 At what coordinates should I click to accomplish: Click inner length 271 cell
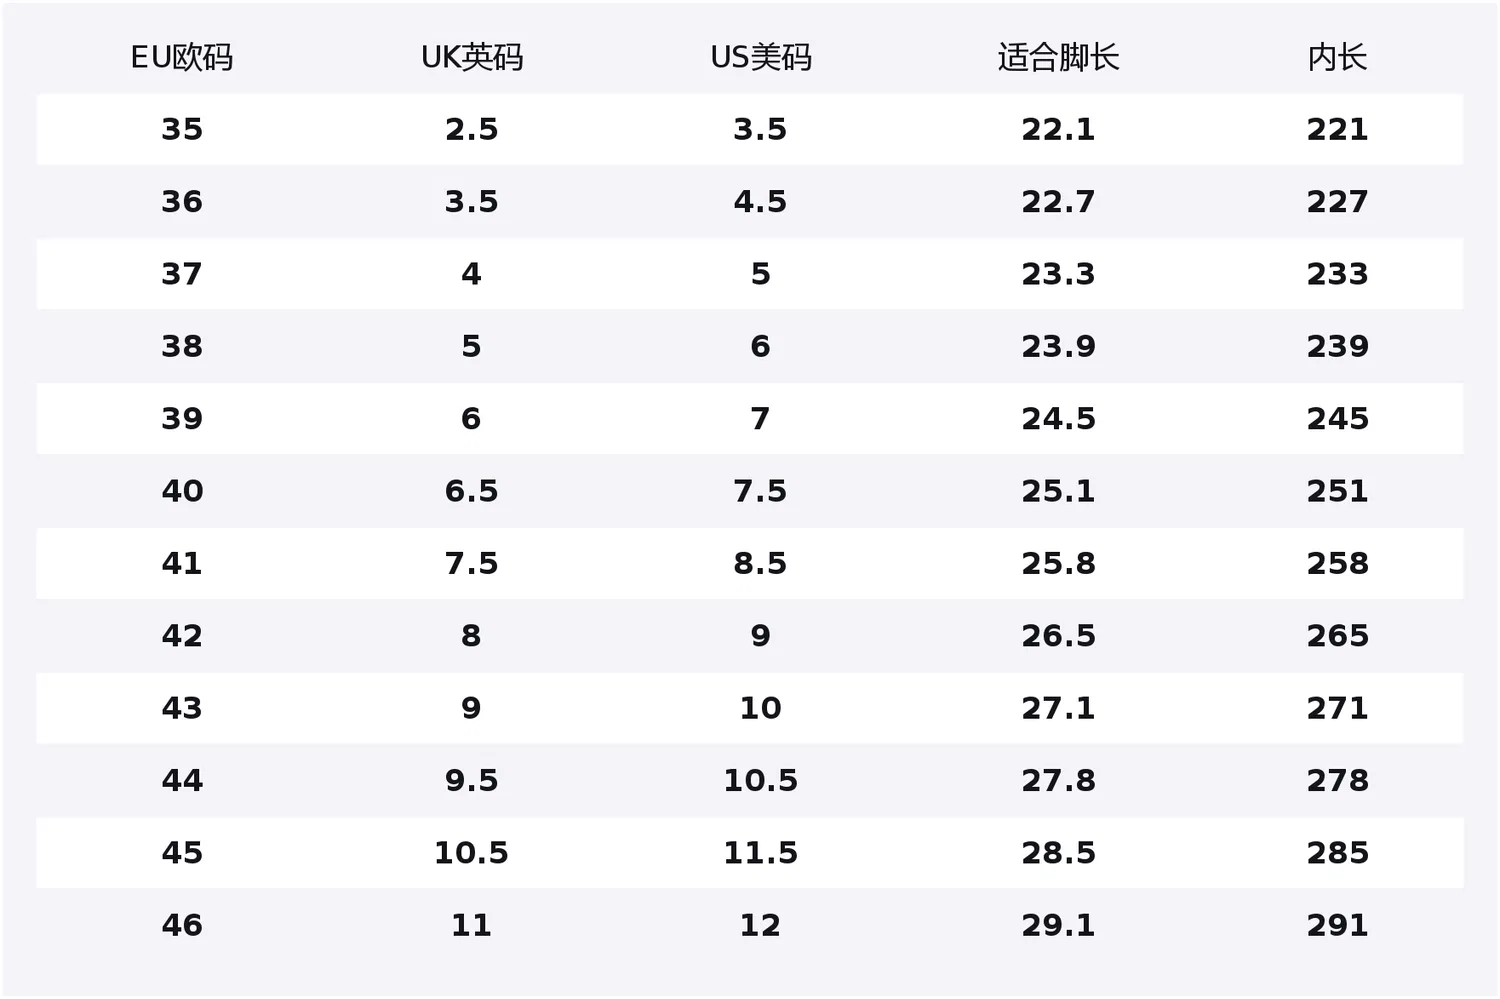tap(1337, 708)
